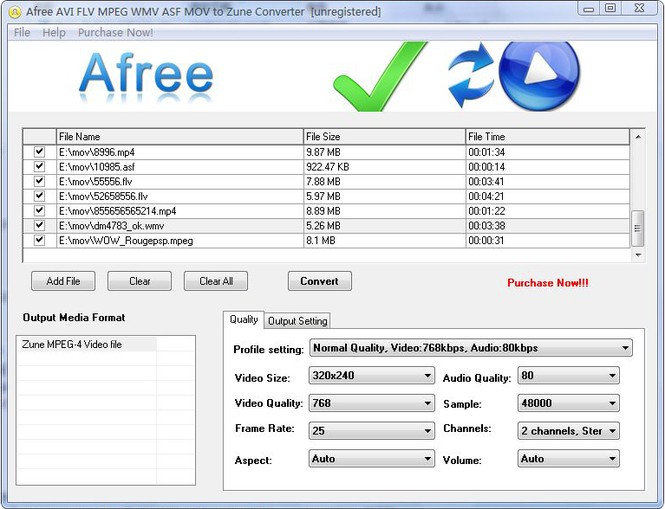This screenshot has height=509, width=665.
Task: Open the Profile setting dropdown
Action: coord(471,348)
